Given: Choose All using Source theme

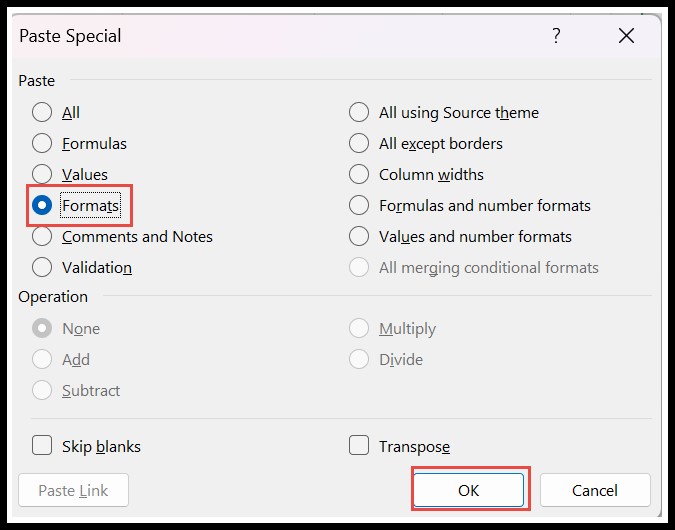Looking at the screenshot, I should click(359, 113).
